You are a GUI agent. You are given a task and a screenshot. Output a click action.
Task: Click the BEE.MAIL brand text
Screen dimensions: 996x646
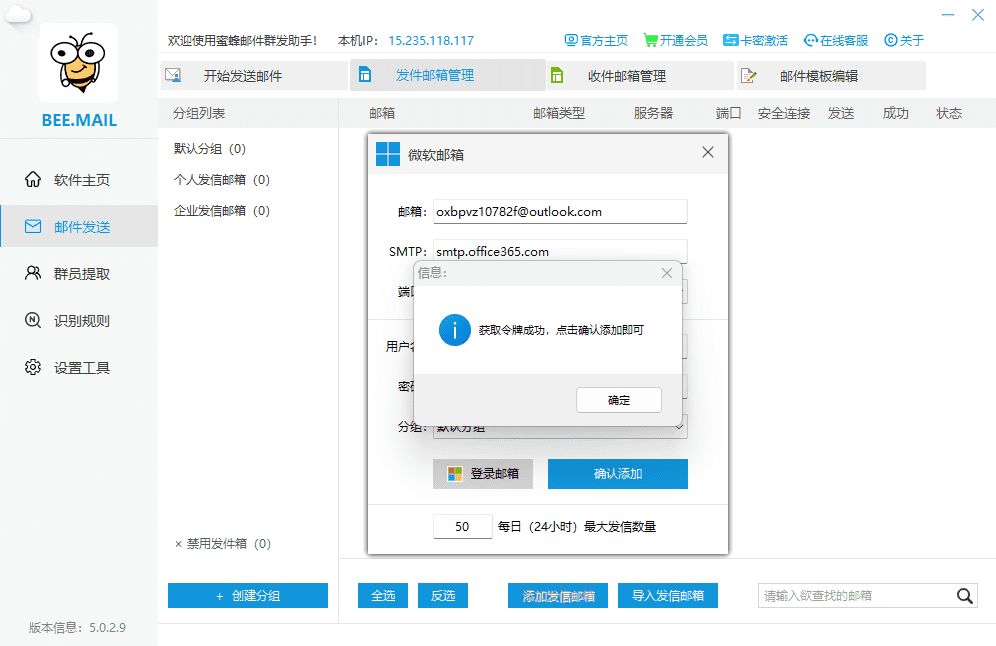point(79,120)
